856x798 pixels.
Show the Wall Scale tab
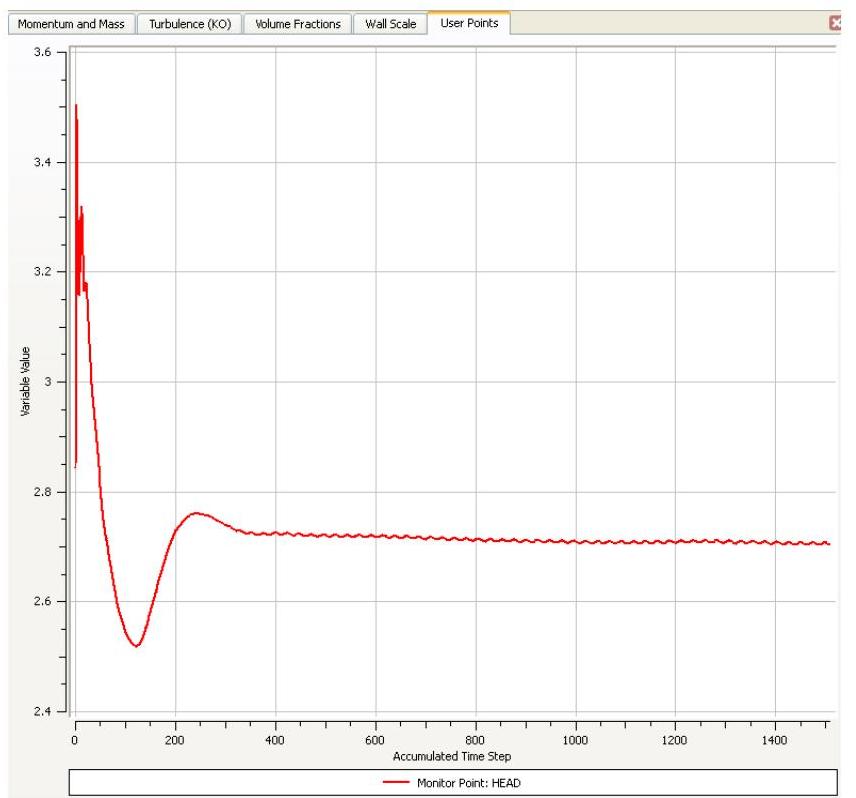[x=390, y=24]
